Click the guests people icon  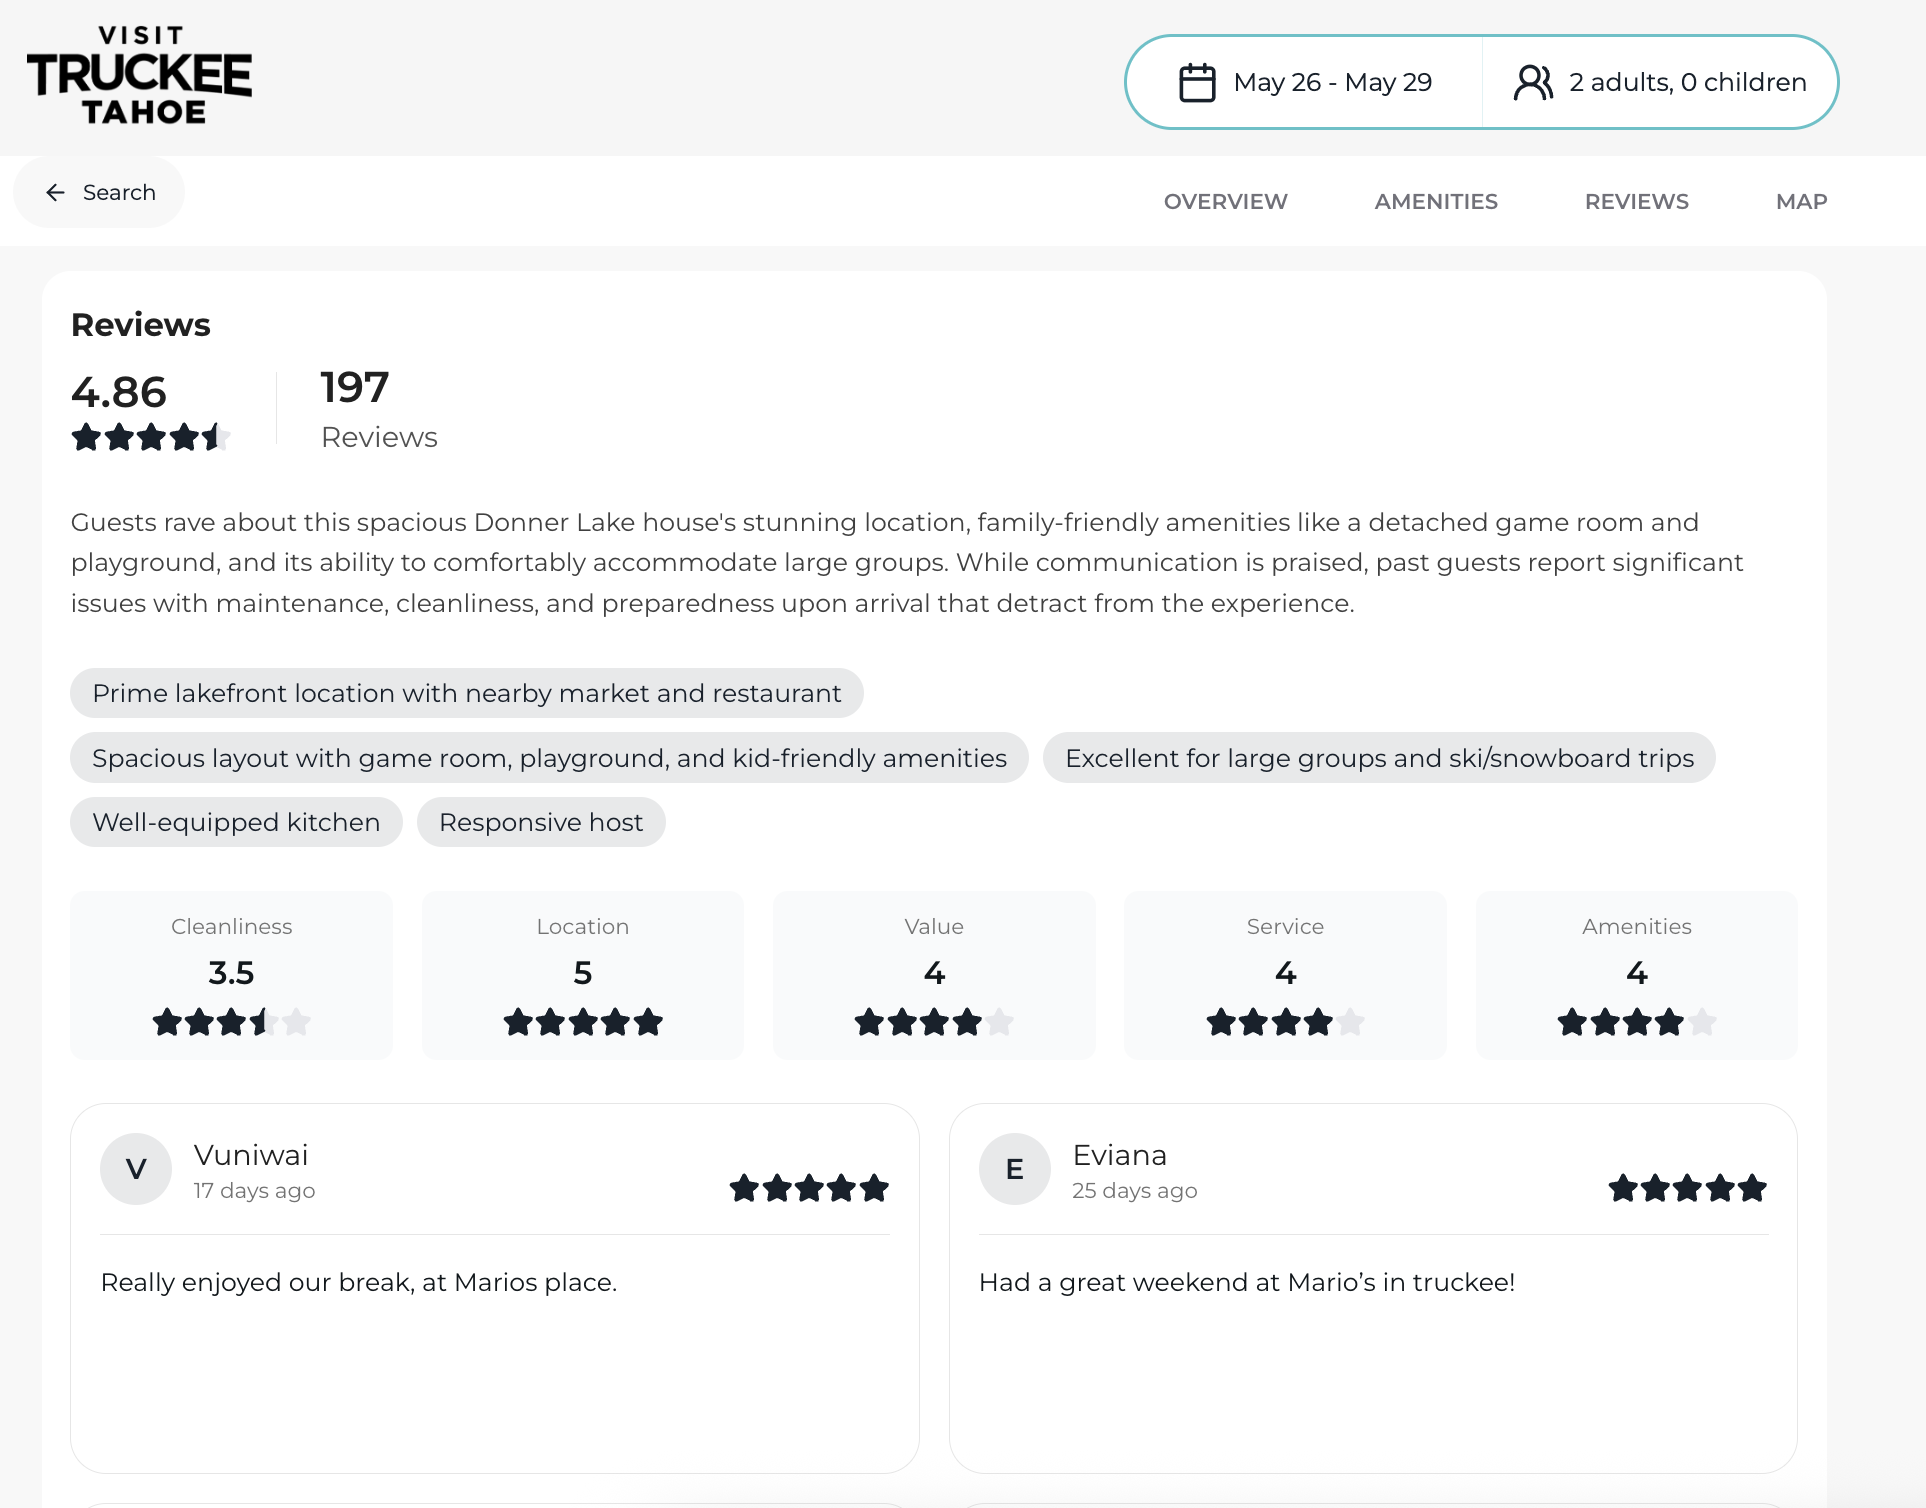pyautogui.click(x=1532, y=82)
